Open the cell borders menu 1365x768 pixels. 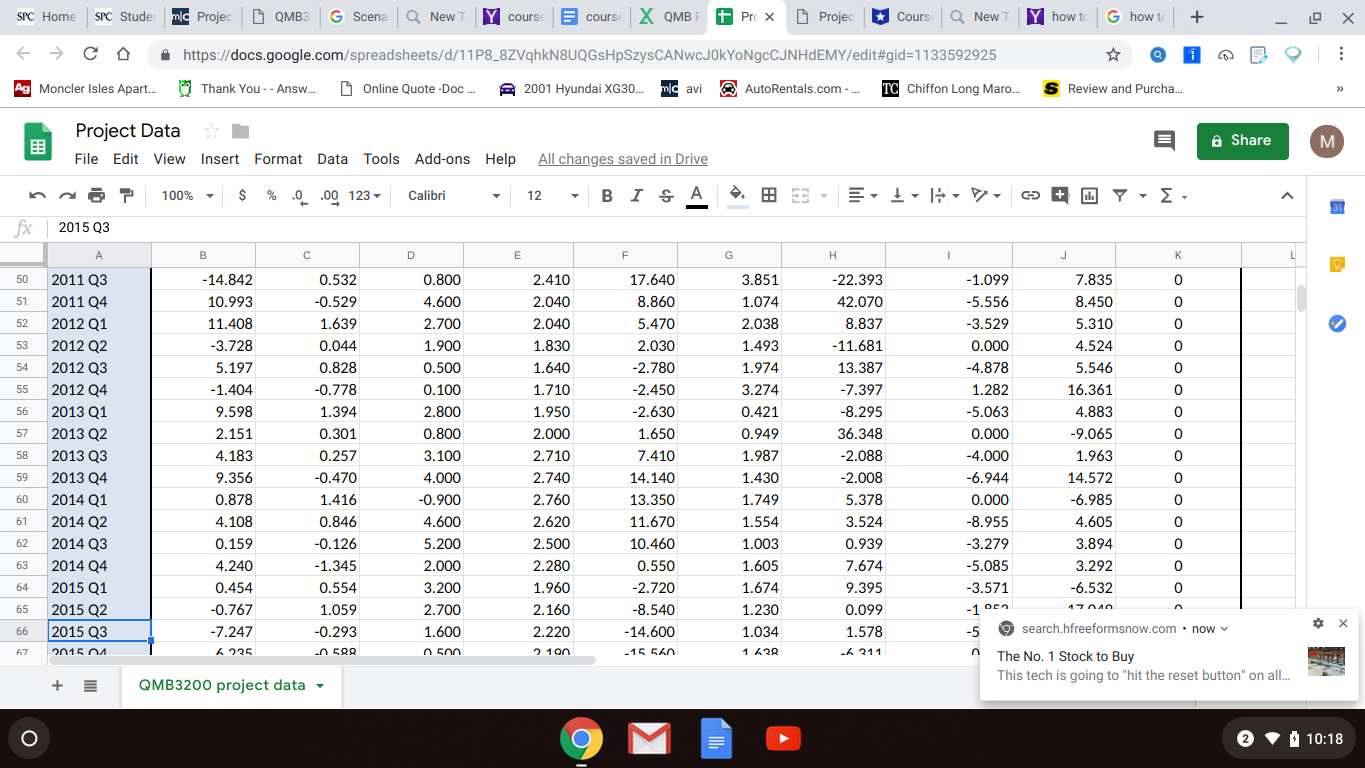[769, 196]
